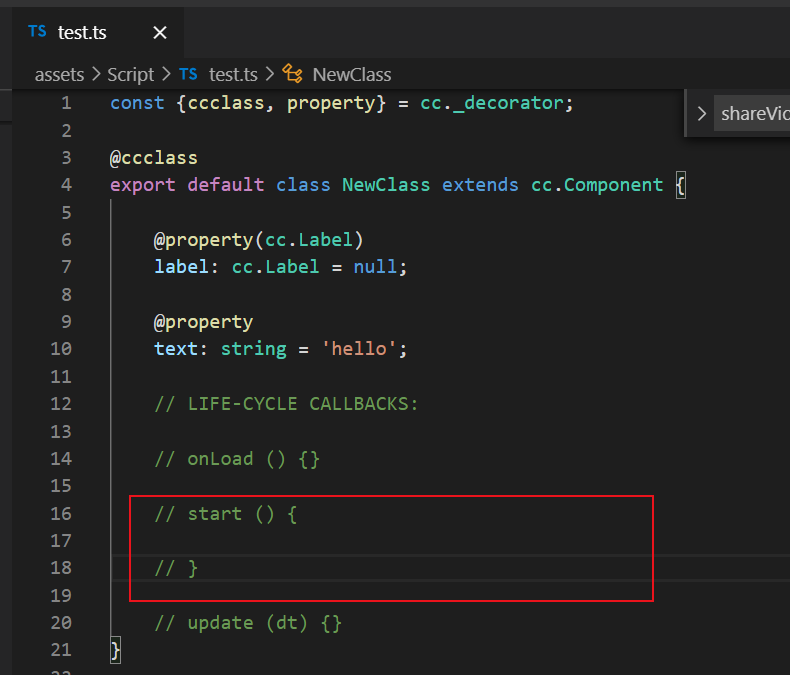
Task: Click the commented start () line
Action: 226,514
